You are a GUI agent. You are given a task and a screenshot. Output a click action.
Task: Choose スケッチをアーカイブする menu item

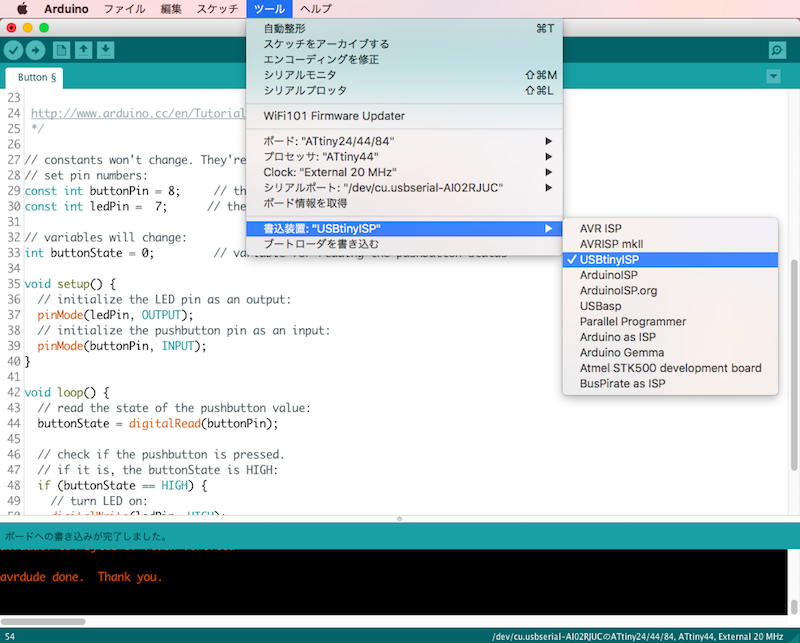pos(404,44)
